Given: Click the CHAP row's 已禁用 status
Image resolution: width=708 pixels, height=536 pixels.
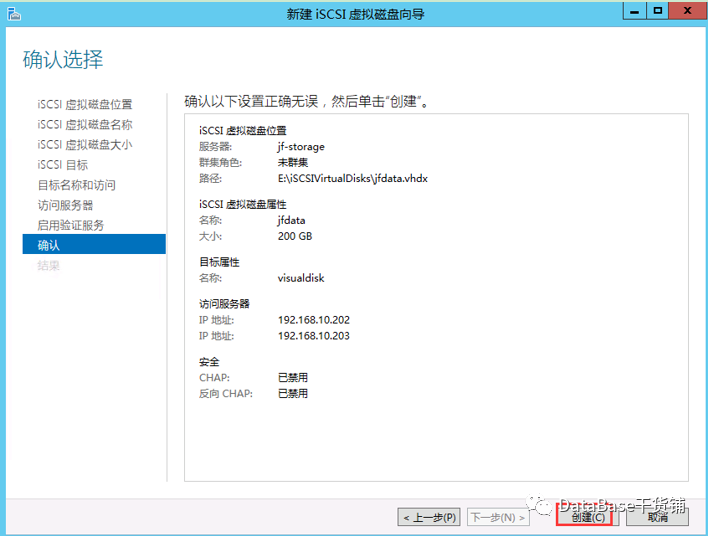Looking at the screenshot, I should 293,378.
